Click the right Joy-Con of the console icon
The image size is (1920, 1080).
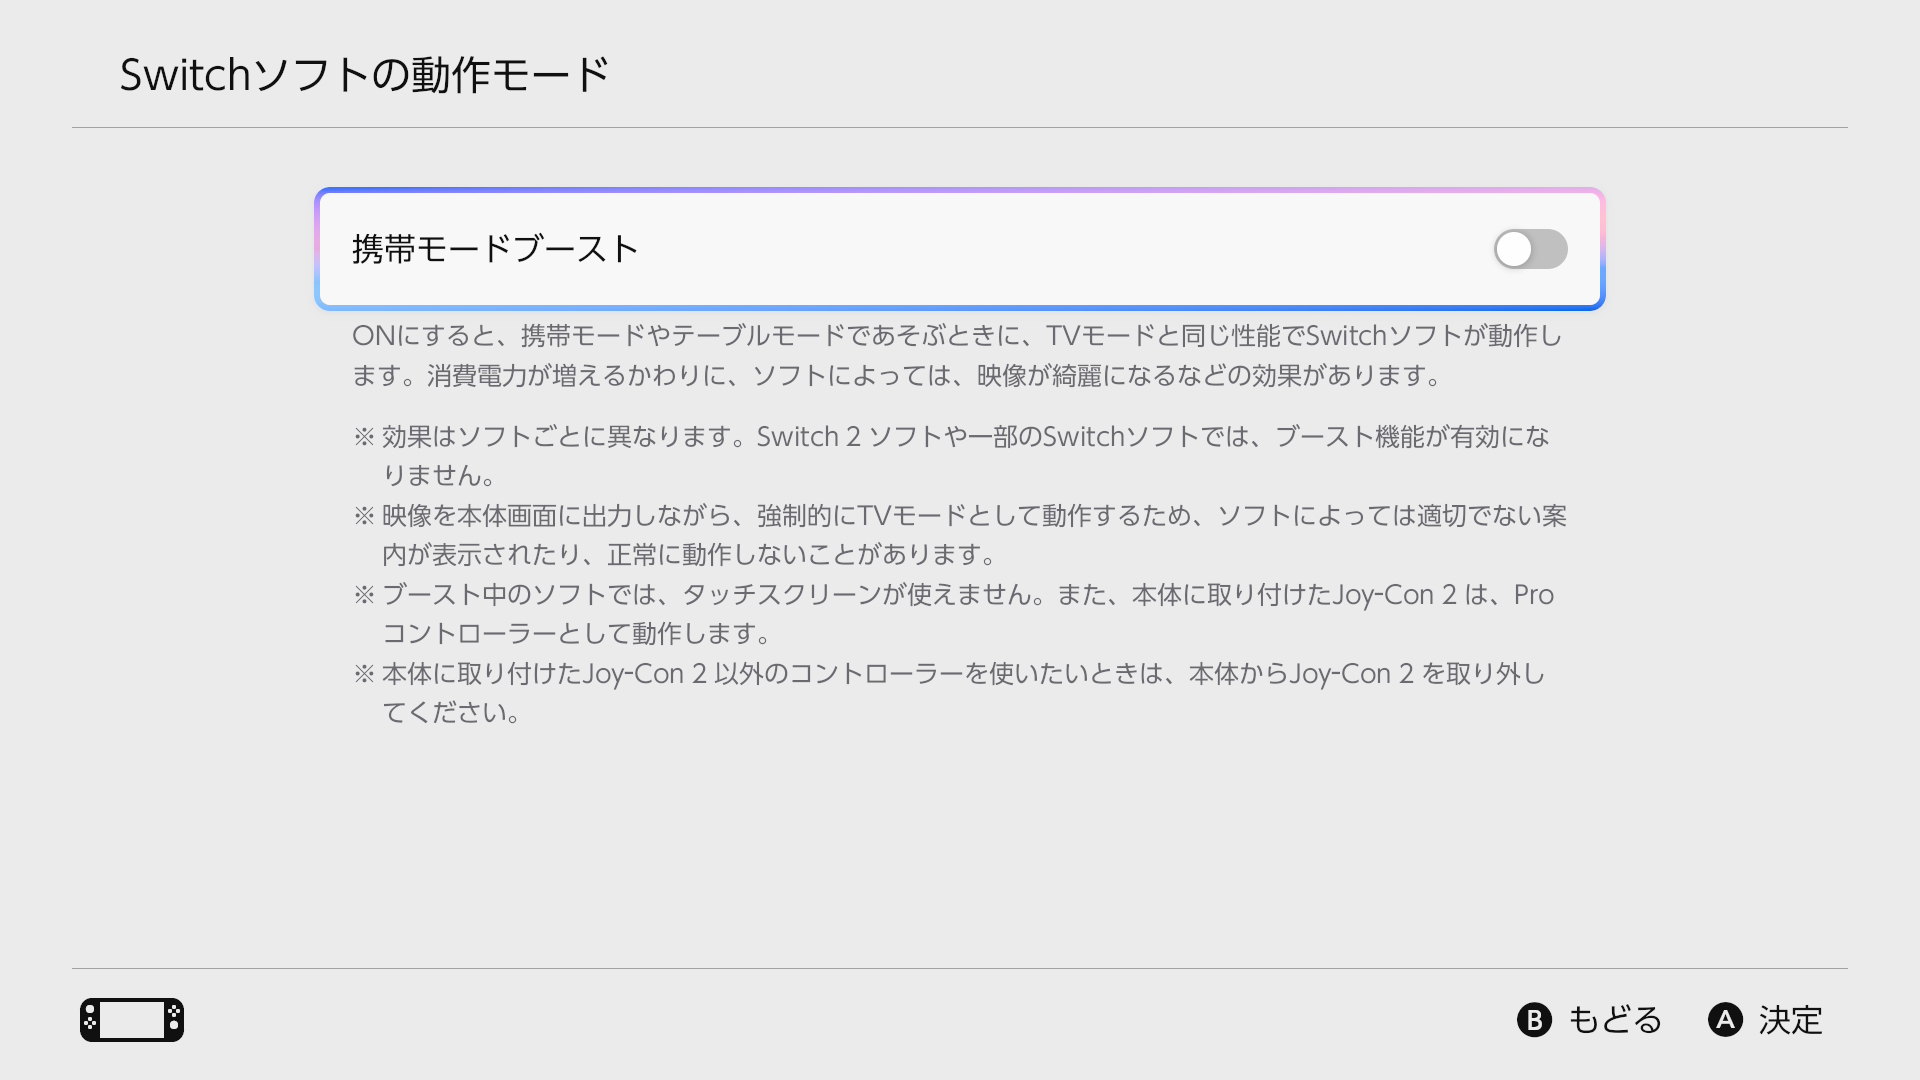click(174, 1020)
